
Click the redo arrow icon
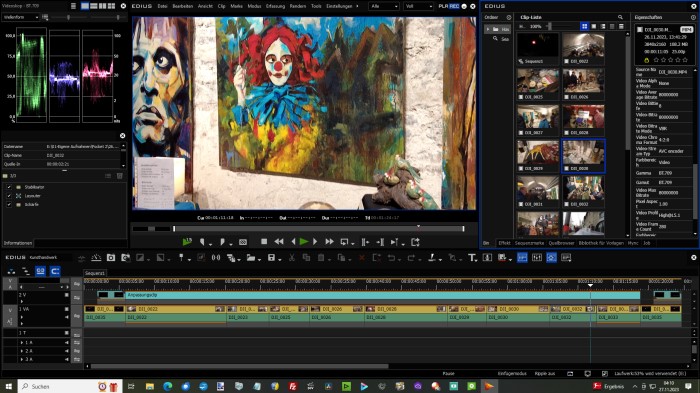pos(411,258)
